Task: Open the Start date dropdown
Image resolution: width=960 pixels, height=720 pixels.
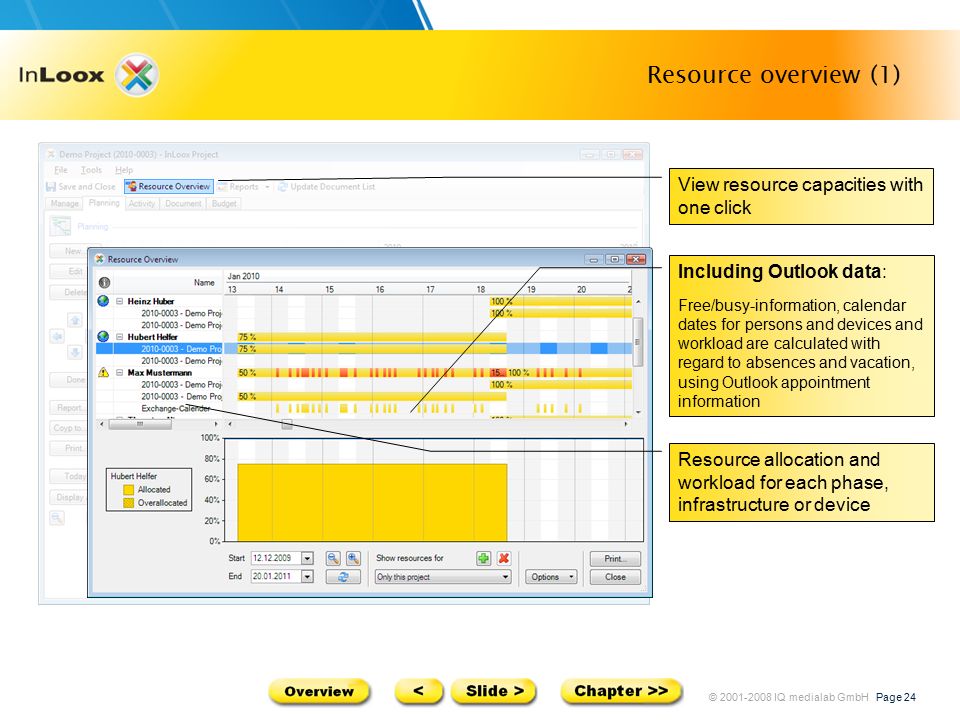Action: click(307, 558)
